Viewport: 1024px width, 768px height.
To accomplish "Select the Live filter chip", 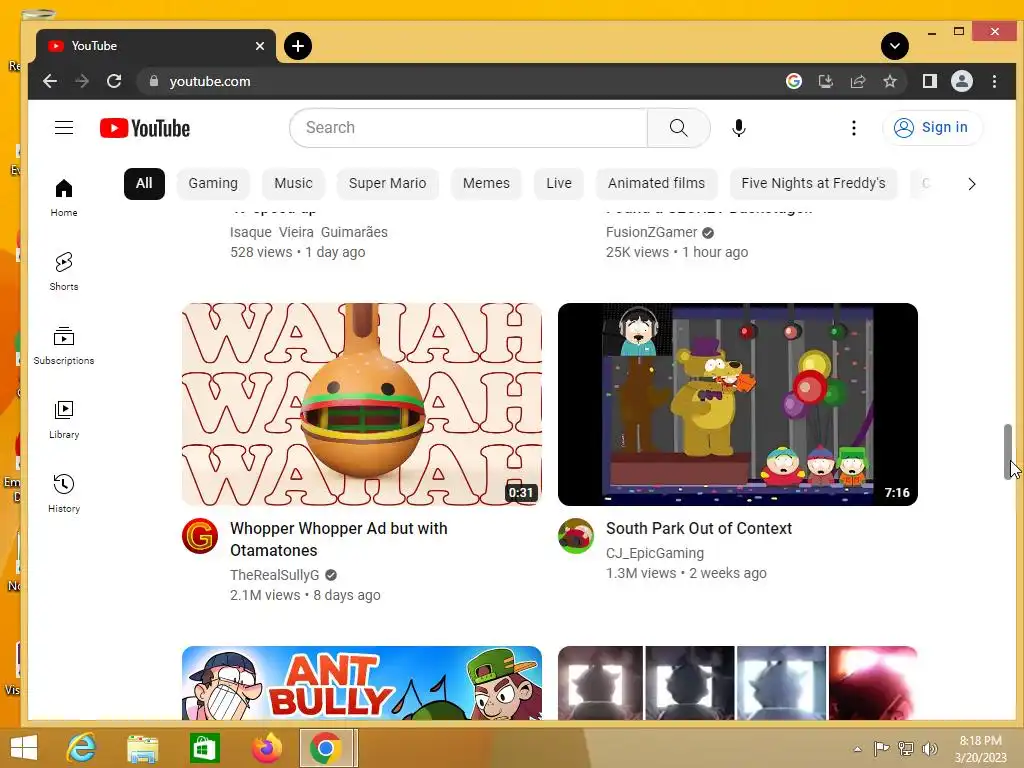I will pos(558,184).
